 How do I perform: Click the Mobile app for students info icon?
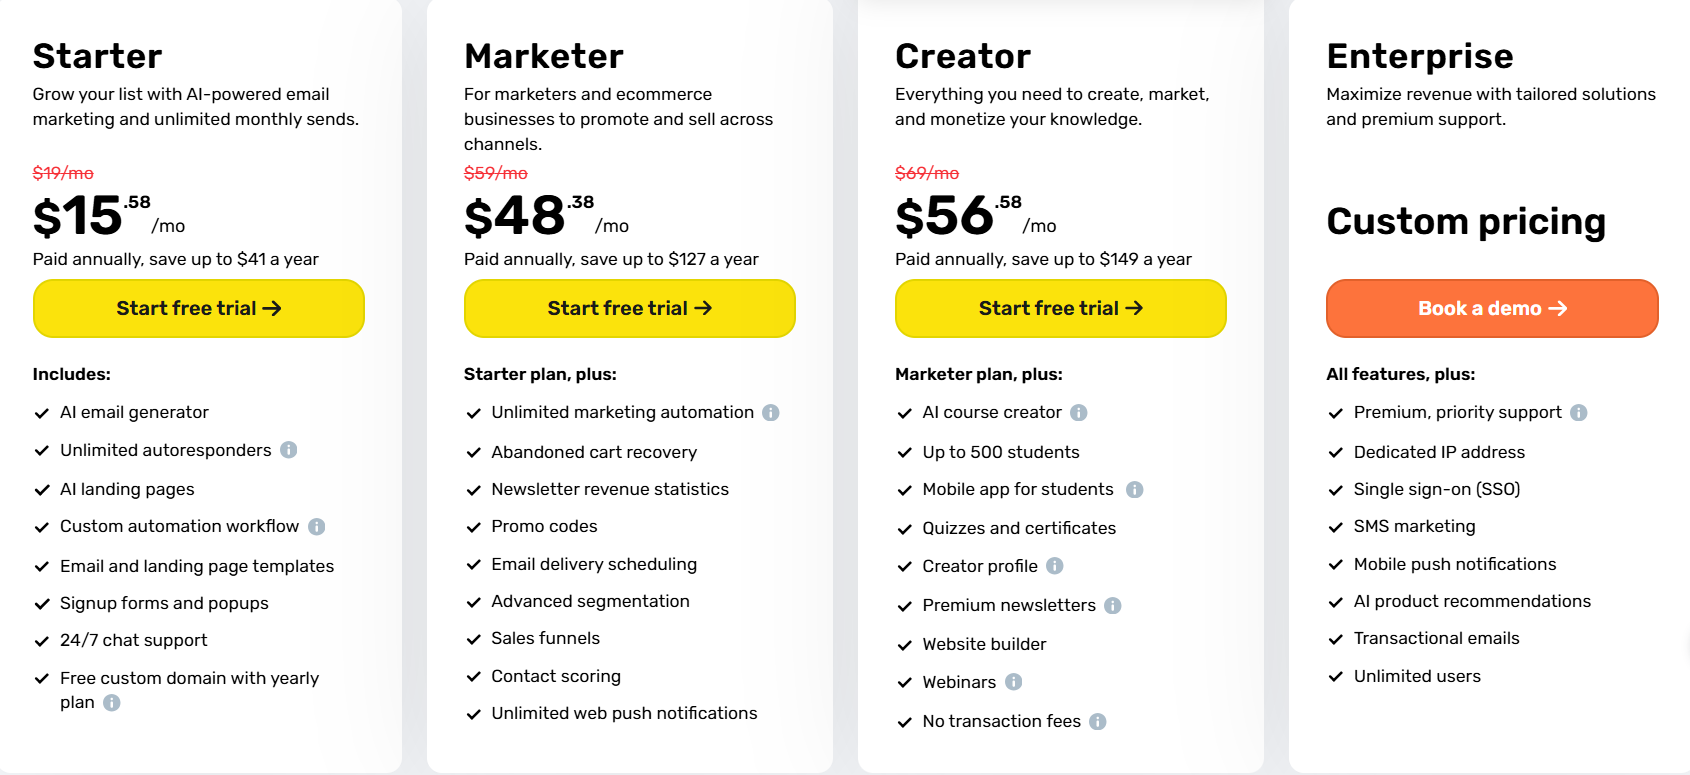pos(1135,489)
